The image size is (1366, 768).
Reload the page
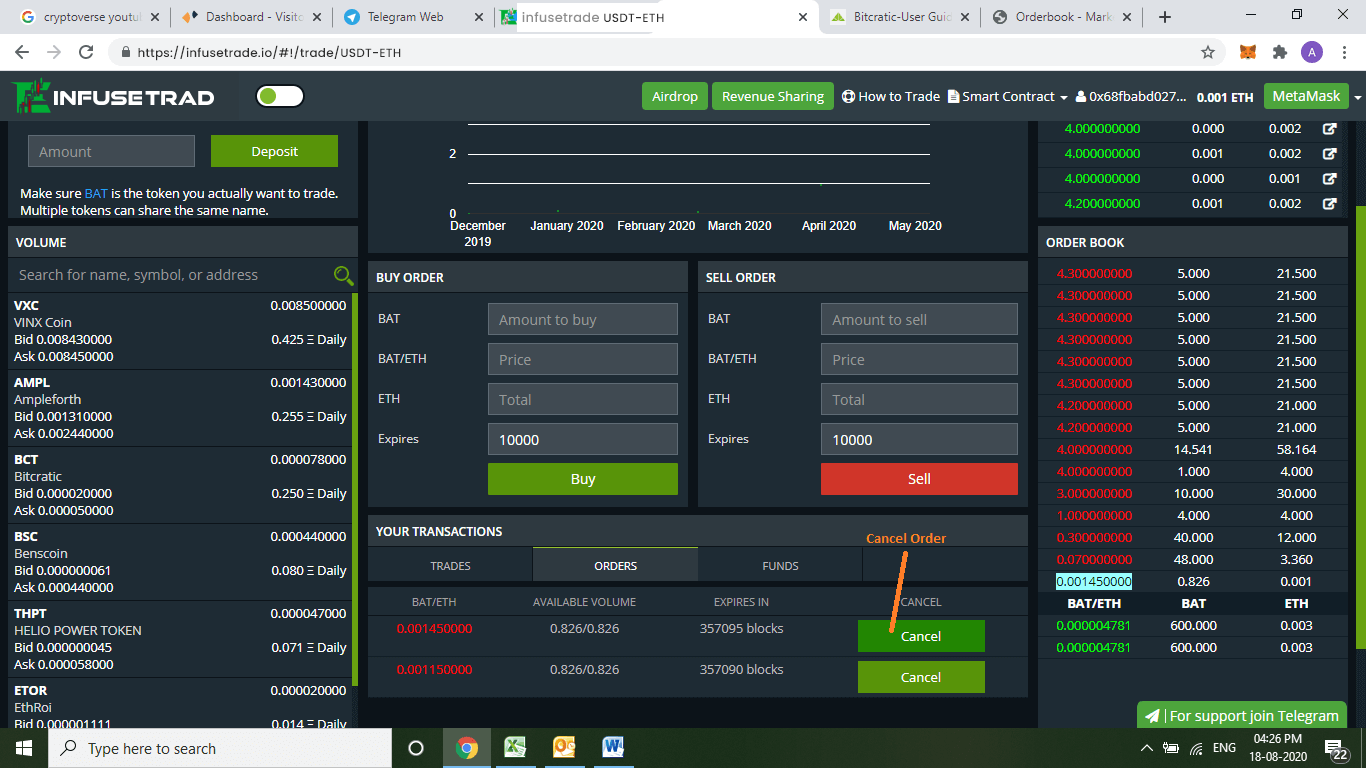[86, 52]
